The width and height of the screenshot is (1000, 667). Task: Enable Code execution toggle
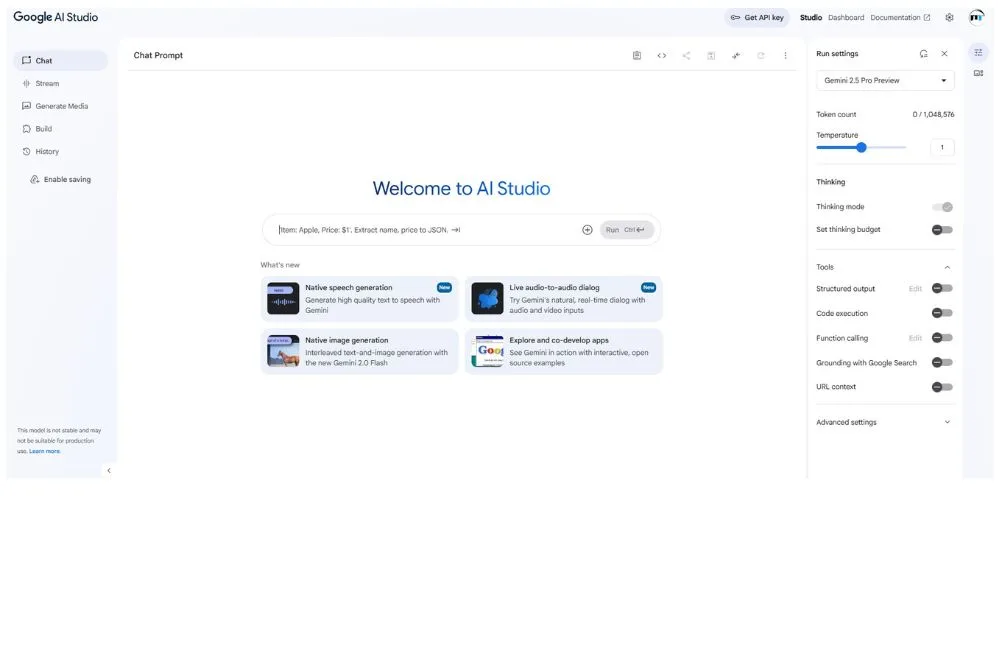pos(942,313)
